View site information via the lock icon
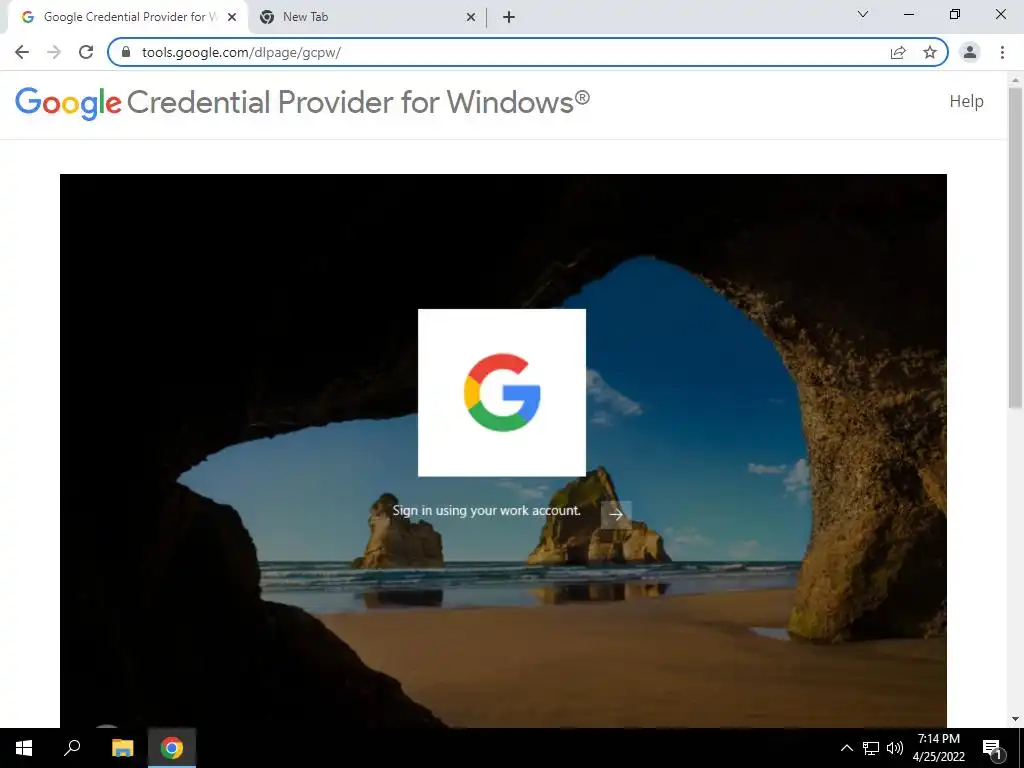Viewport: 1024px width, 768px height. 126,52
